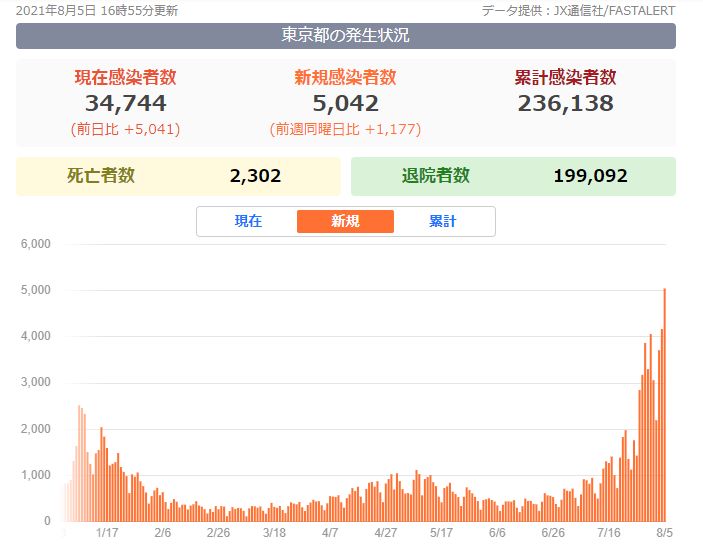Click the update timestamp 2021年8月5日 16時55分更新

coord(97,10)
